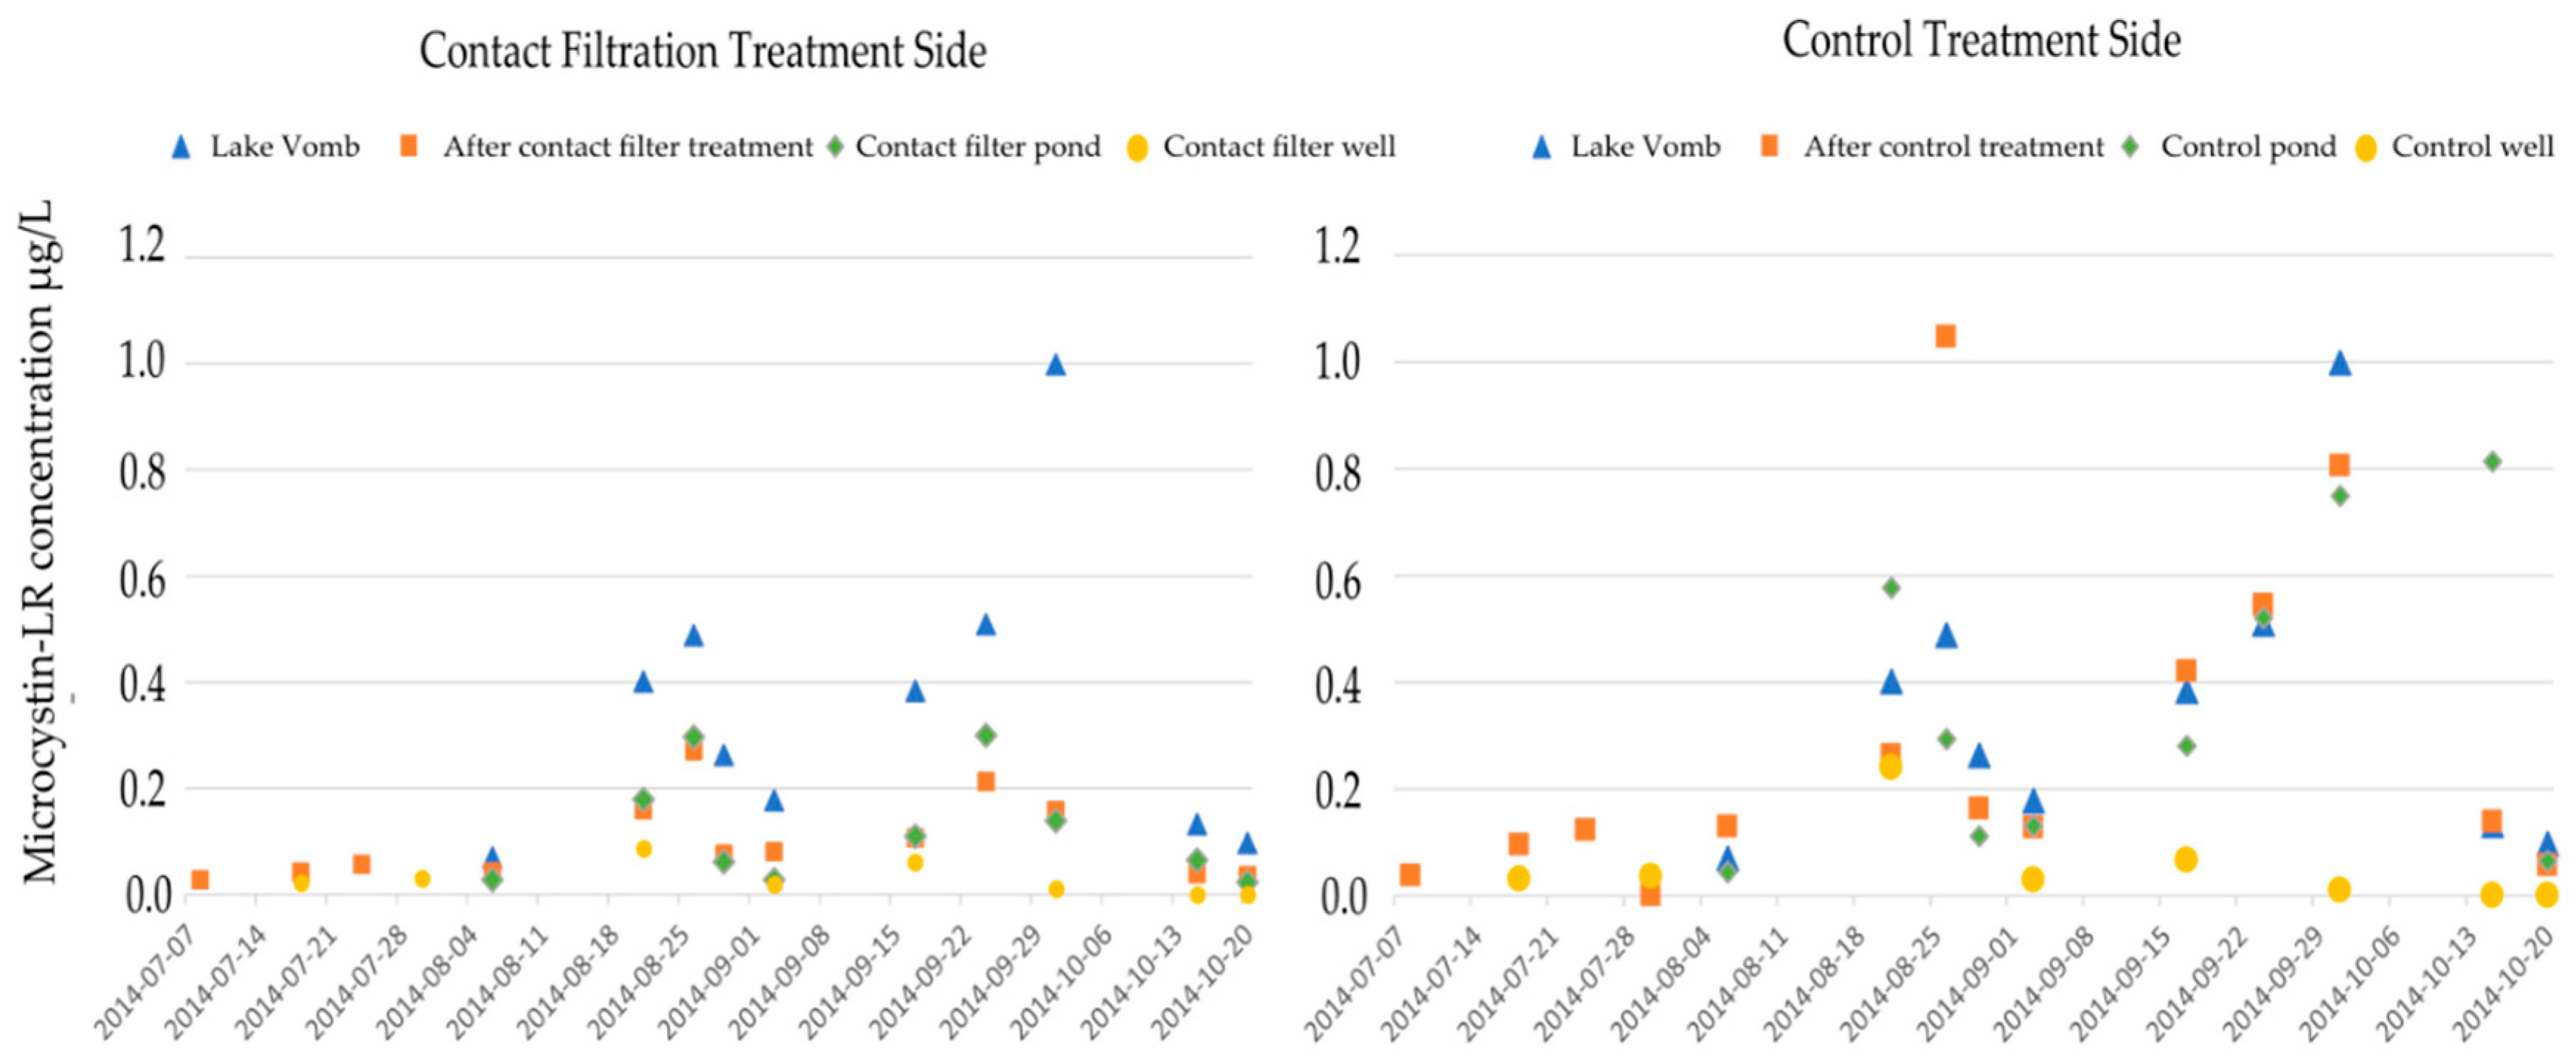Image resolution: width=2576 pixels, height=1062 pixels.
Task: Click the orange square above 1.0 in the right chart
Action: pos(1945,336)
